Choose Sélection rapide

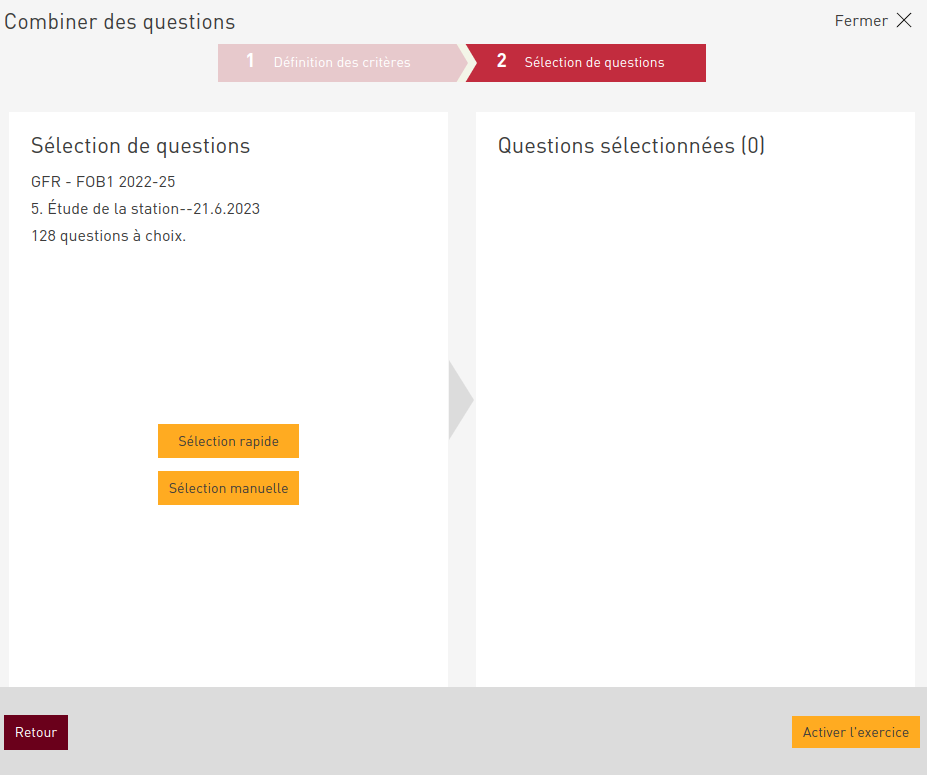[228, 441]
